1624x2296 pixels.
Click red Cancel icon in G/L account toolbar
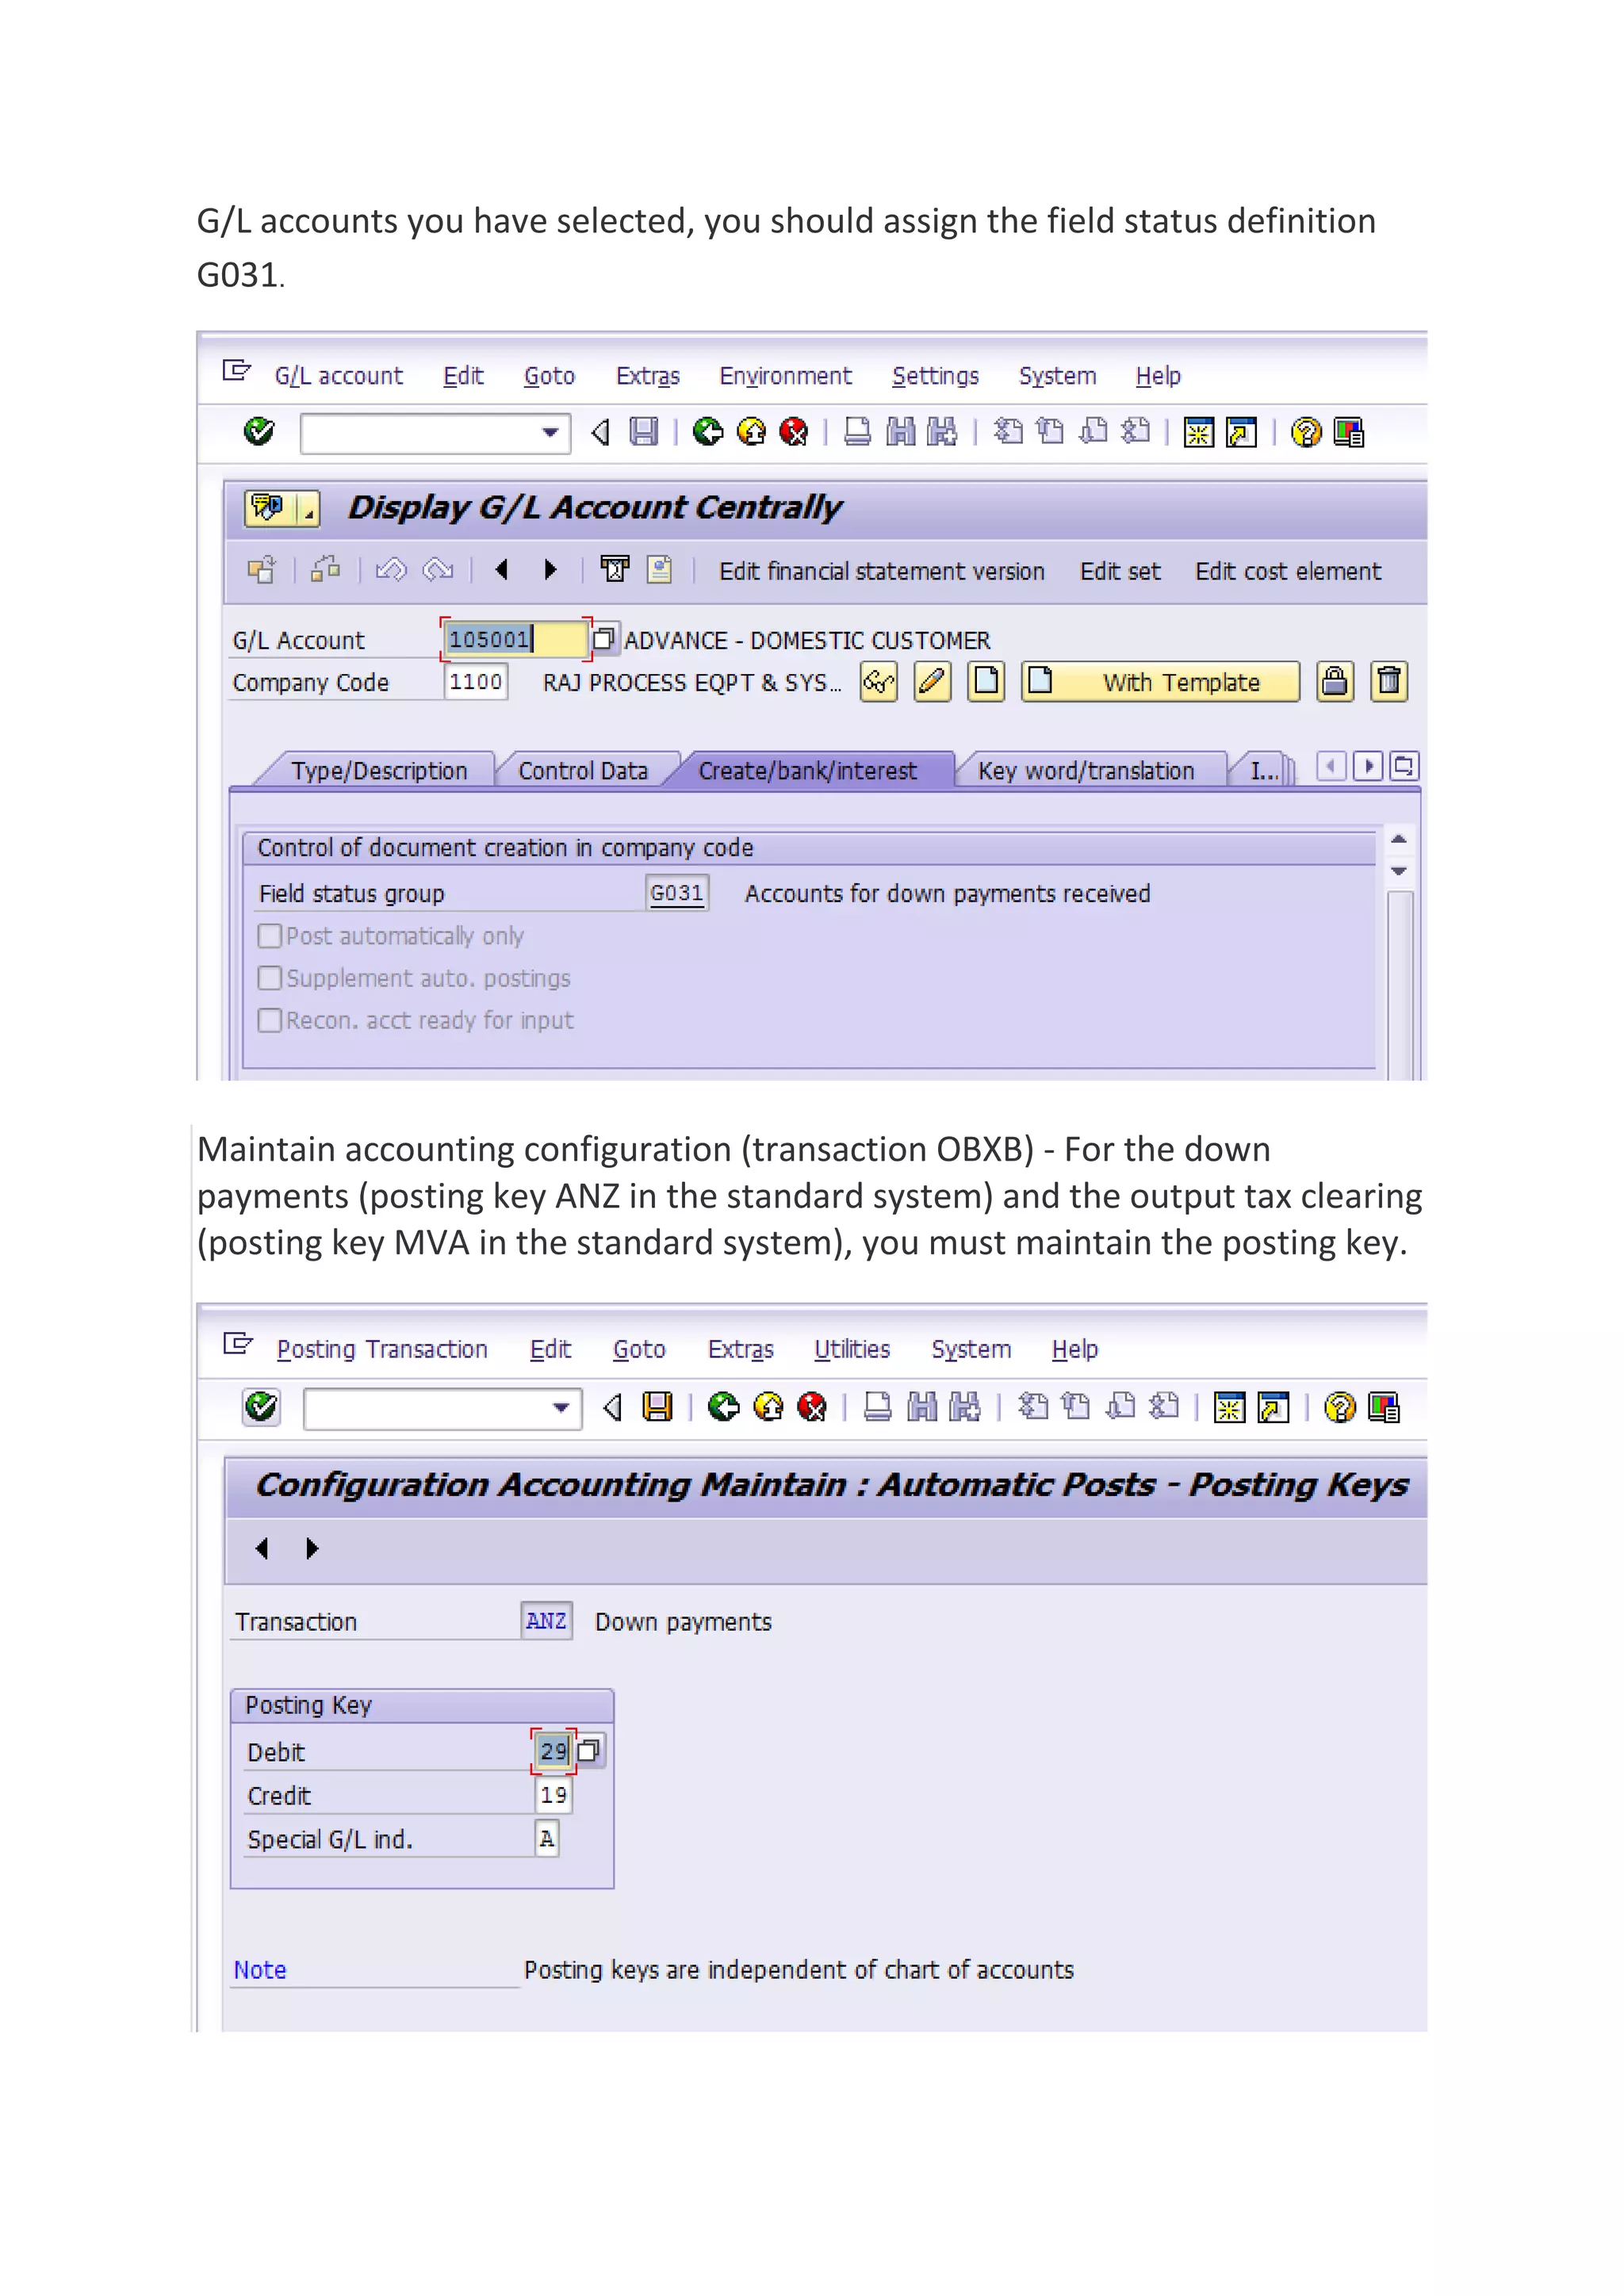[794, 432]
